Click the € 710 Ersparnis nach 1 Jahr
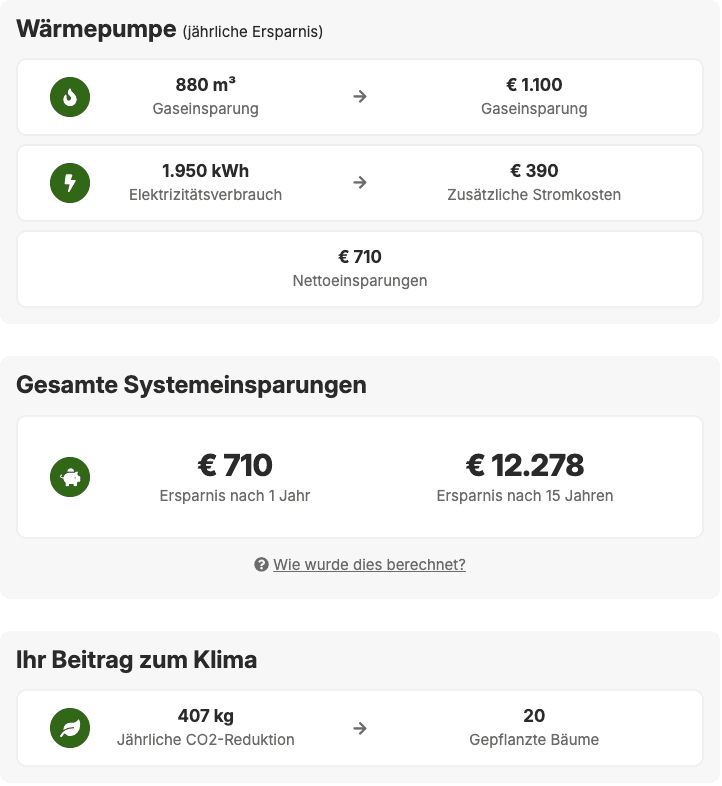722x786 pixels. (x=235, y=466)
